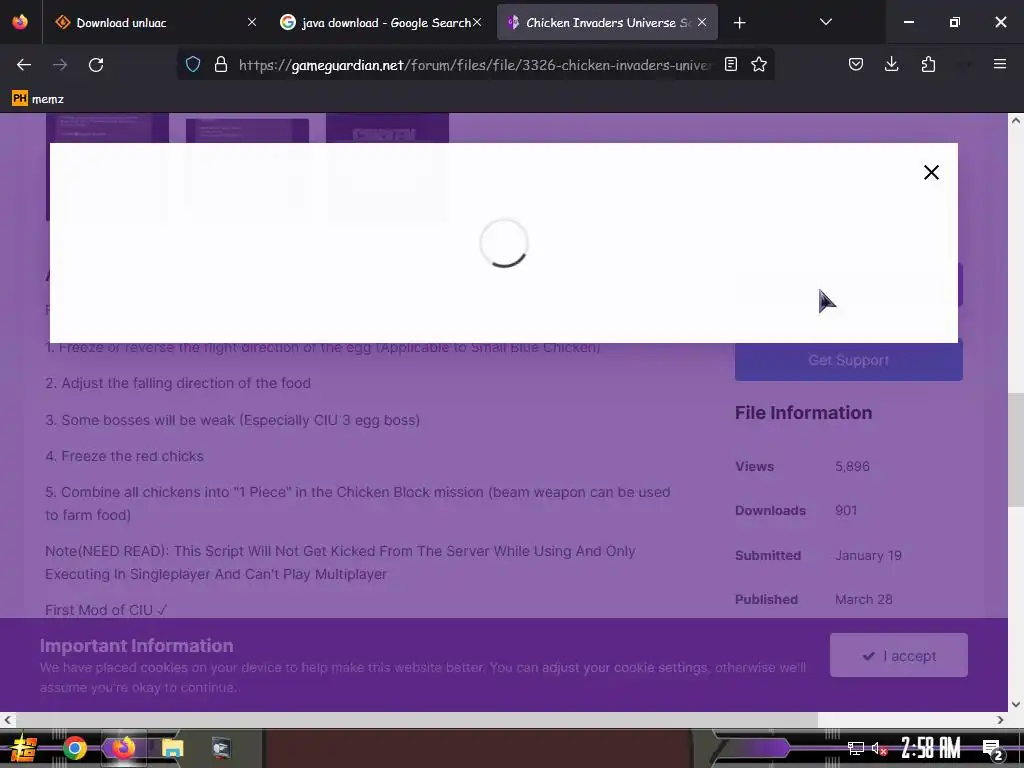
Task: Open the Firefox downloads panel
Action: coord(891,64)
